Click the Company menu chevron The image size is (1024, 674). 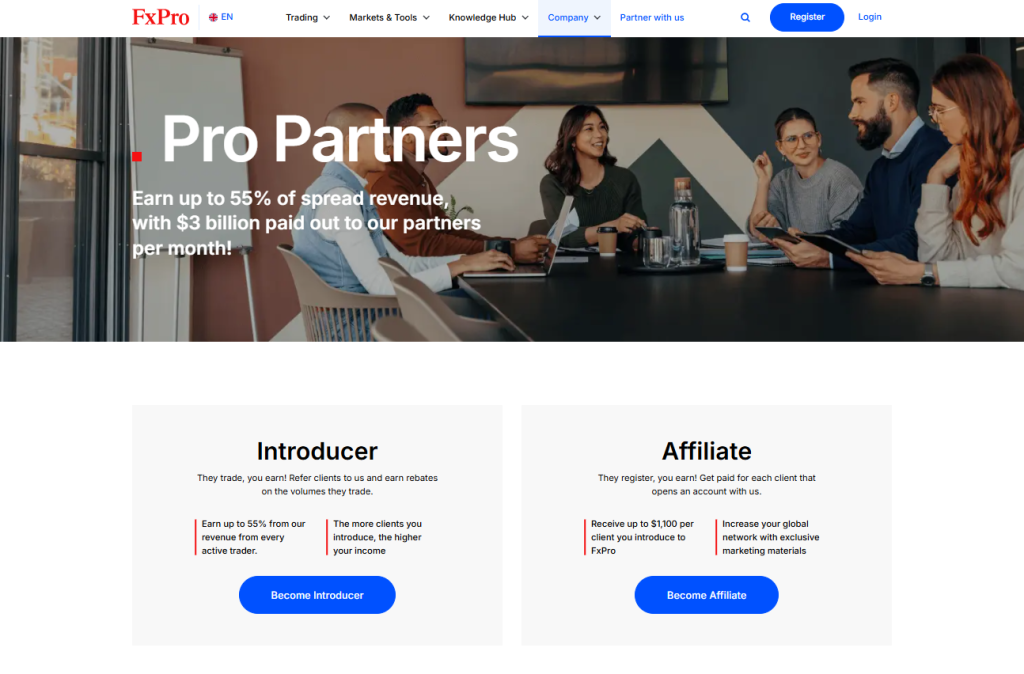597,18
